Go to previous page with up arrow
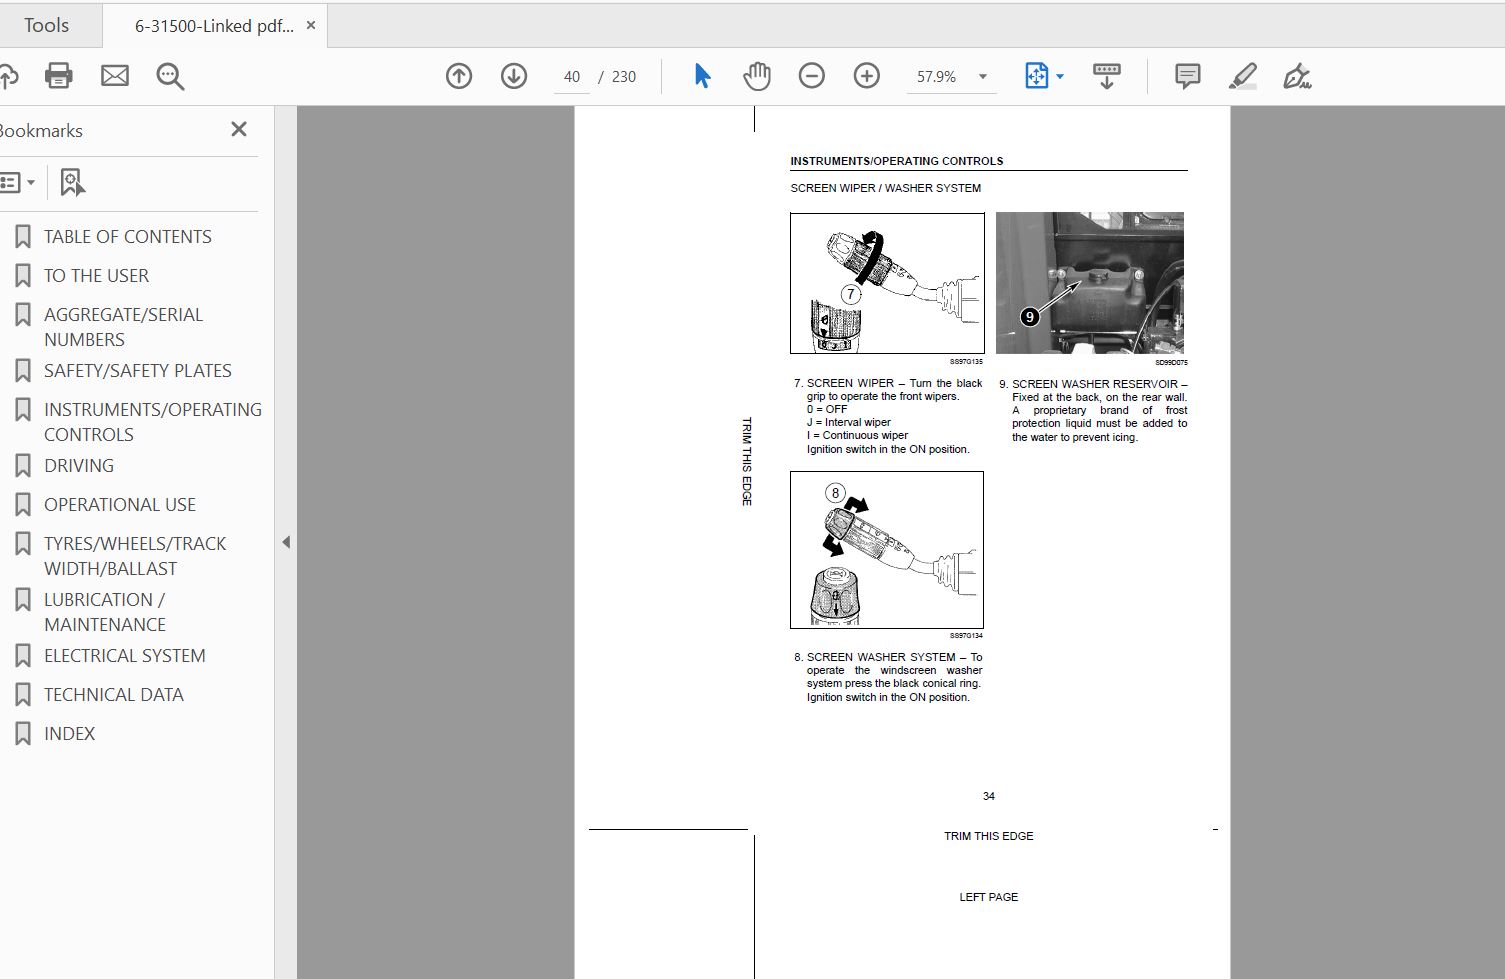Viewport: 1505px width, 979px height. 459,76
